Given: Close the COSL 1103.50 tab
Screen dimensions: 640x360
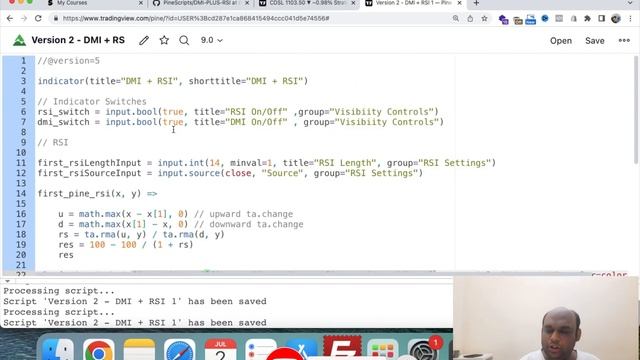Looking at the screenshot, I should [353, 3].
